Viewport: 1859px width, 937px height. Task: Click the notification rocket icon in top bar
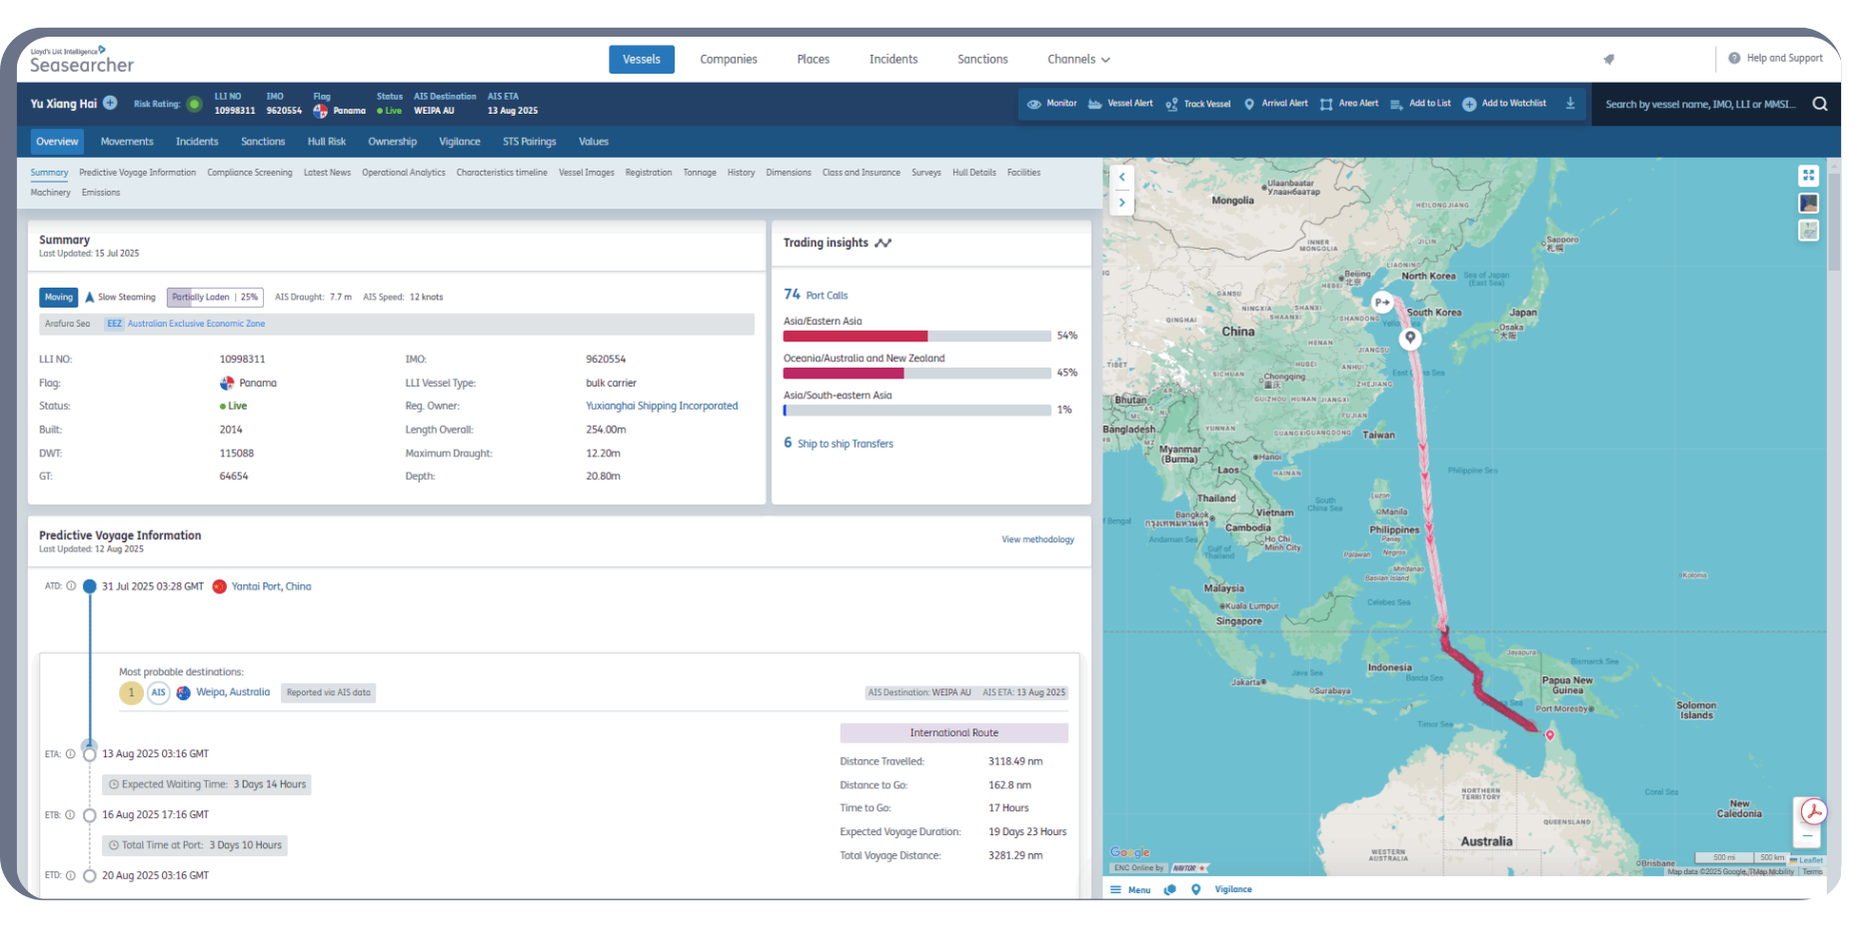point(1609,59)
